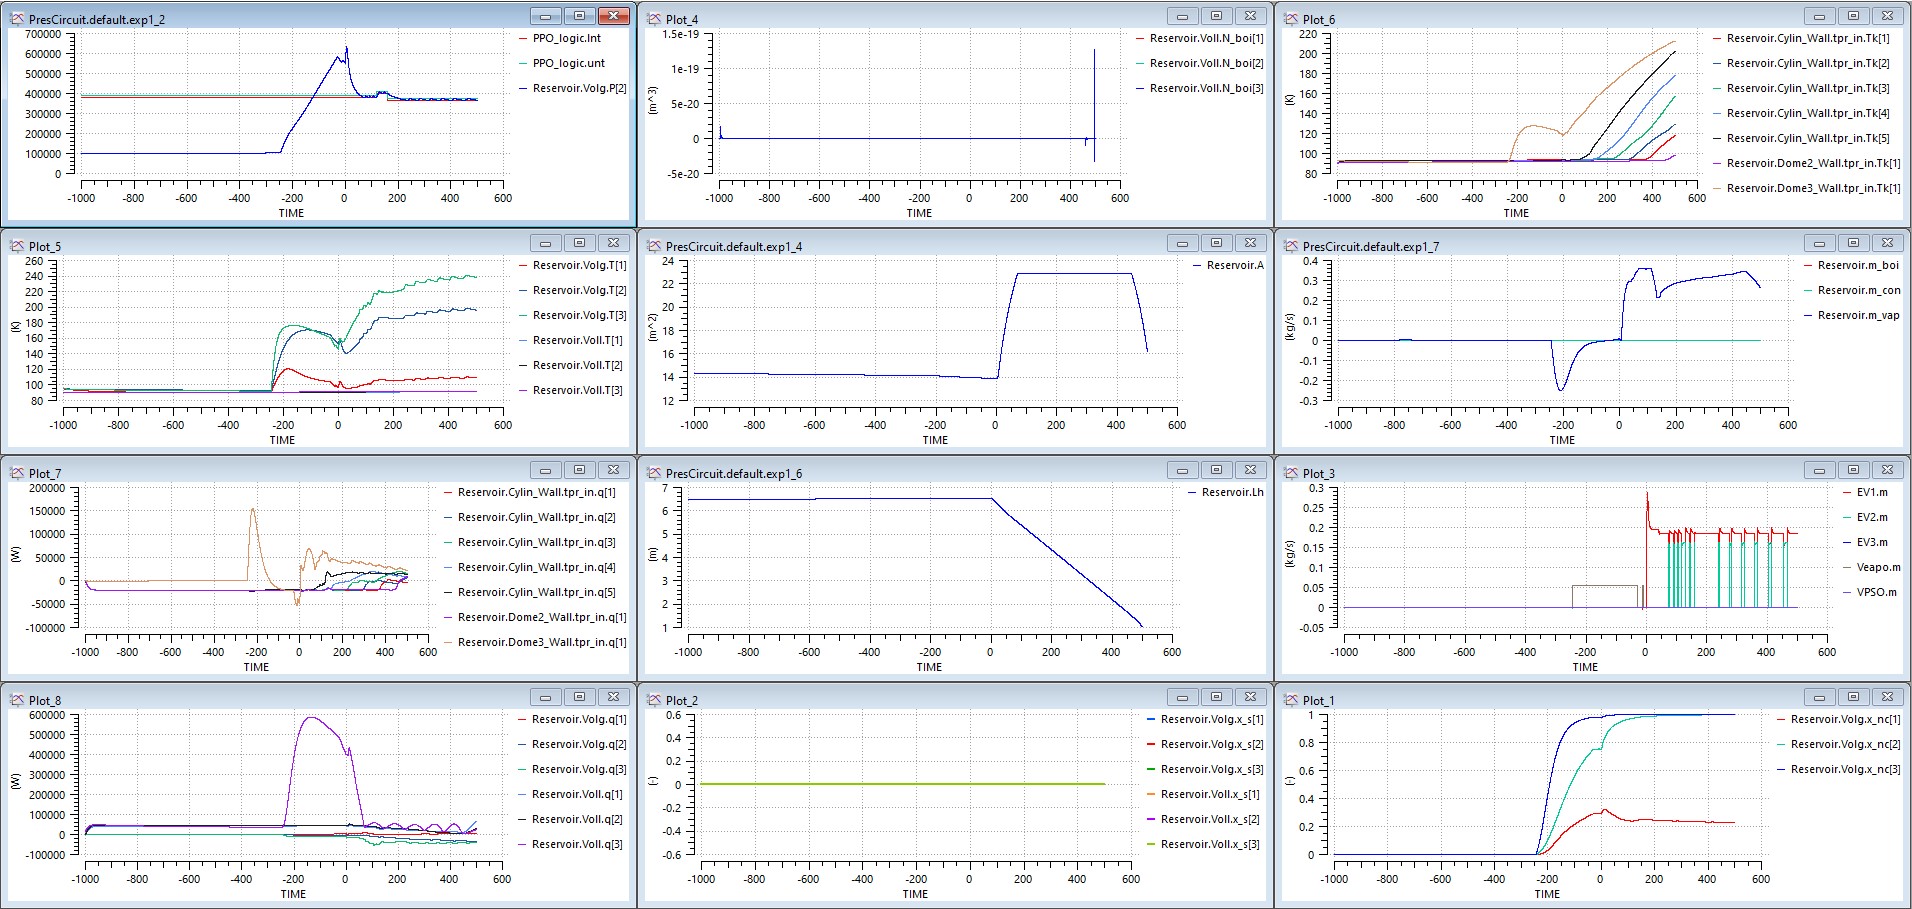This screenshot has height=909, width=1912.
Task: Maximize the Plot_4 window
Action: coord(1216,16)
